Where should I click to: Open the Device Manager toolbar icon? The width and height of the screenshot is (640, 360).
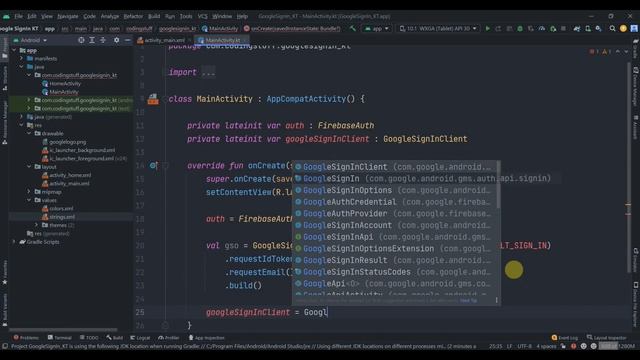(x=588, y=29)
